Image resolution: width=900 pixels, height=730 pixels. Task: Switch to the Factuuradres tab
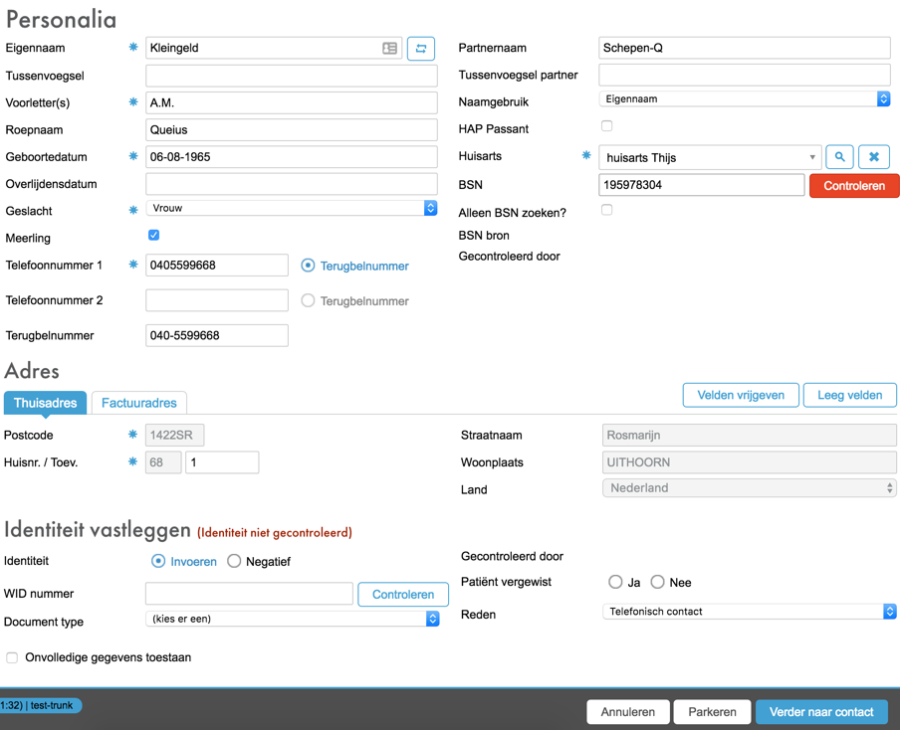[139, 403]
